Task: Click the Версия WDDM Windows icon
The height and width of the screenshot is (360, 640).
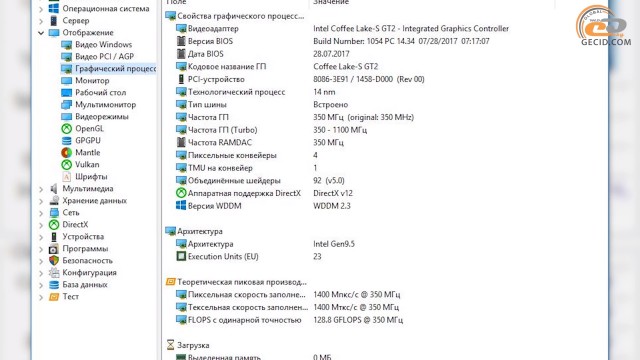Action: click(x=181, y=206)
